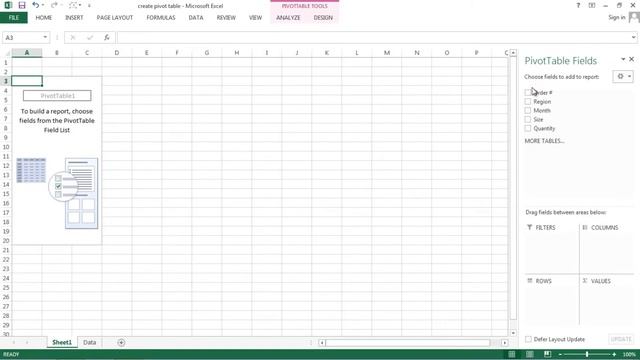This screenshot has height=360, width=640.
Task: Open the Name Box dropdown arrow
Action: (x=45, y=38)
